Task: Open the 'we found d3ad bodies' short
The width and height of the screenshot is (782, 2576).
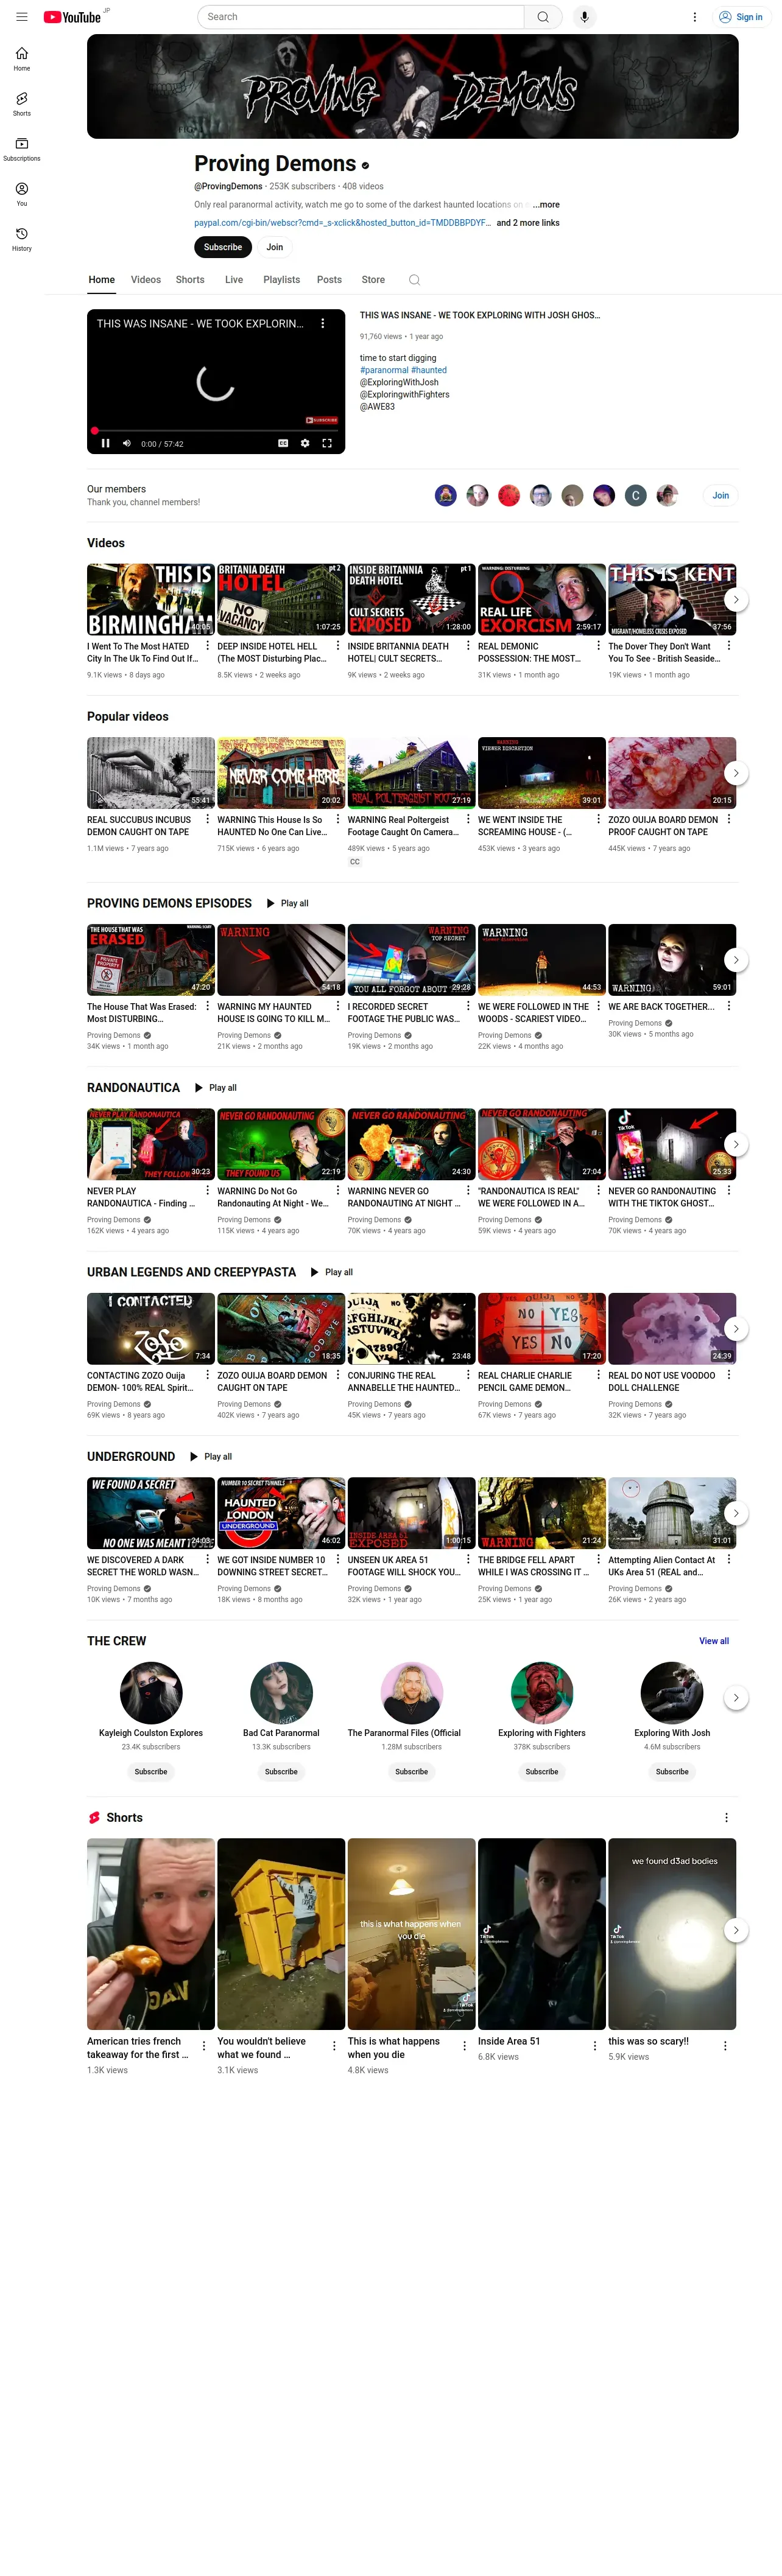Action: pyautogui.click(x=672, y=1933)
